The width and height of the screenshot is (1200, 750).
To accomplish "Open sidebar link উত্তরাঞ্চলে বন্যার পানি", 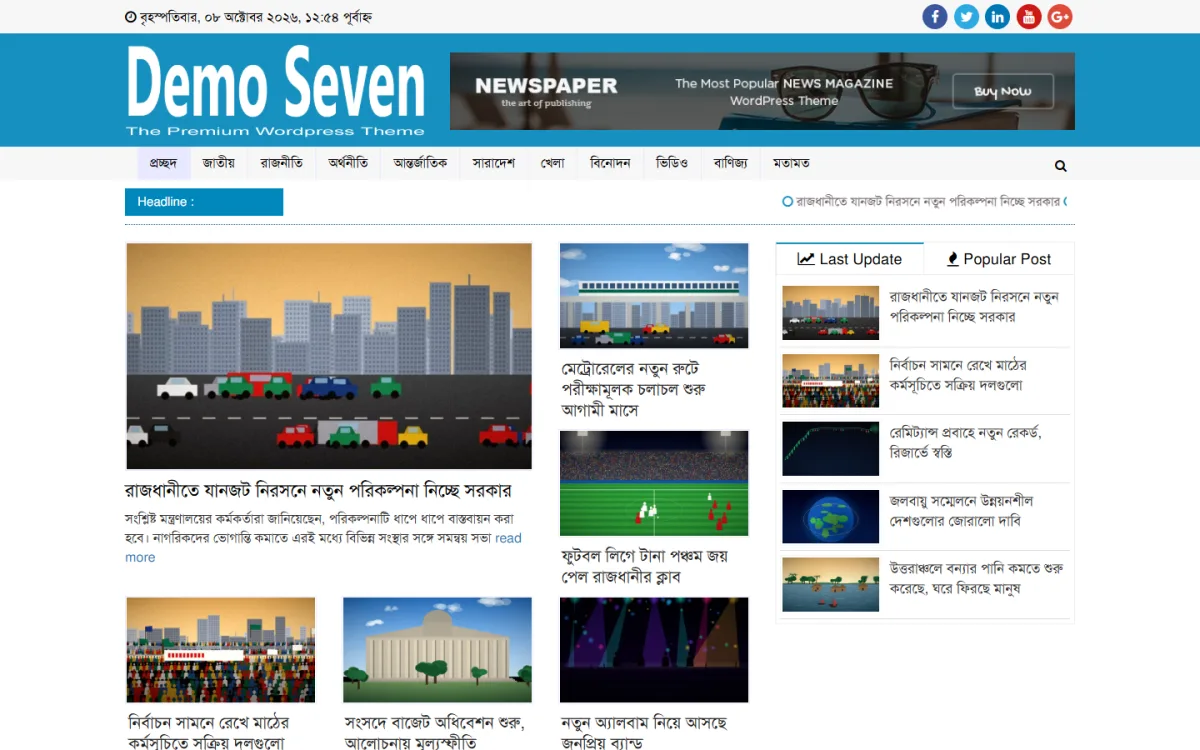I will tap(976, 578).
